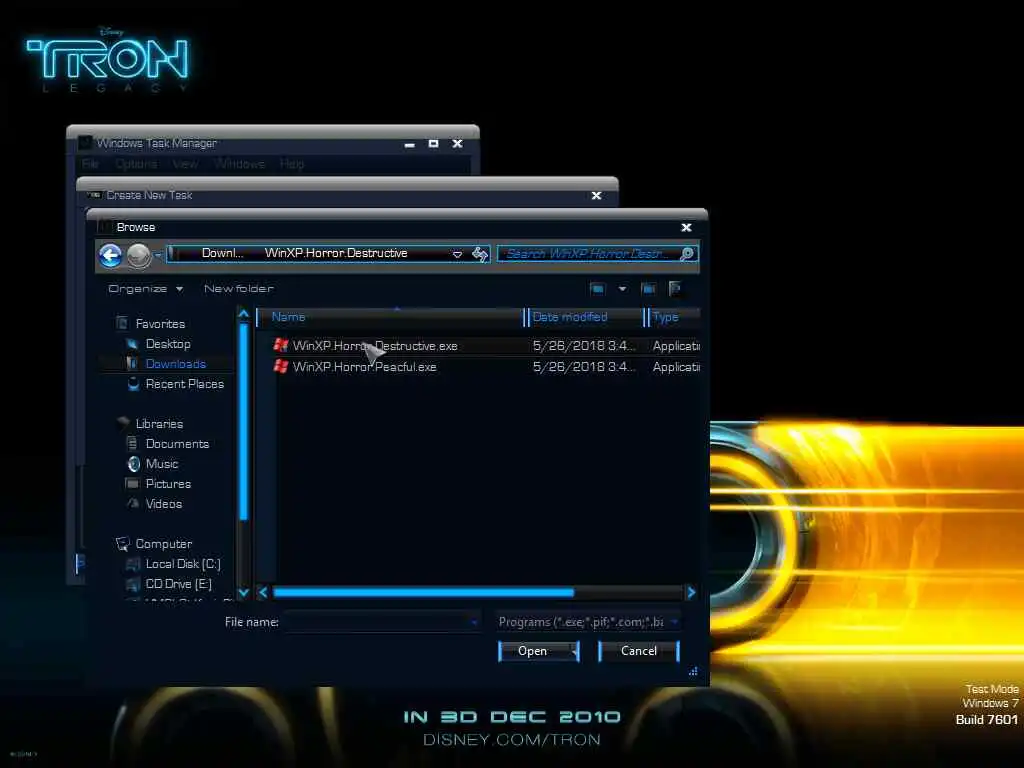The width and height of the screenshot is (1024, 768).
Task: Open the file type filter dropdown
Action: click(674, 622)
